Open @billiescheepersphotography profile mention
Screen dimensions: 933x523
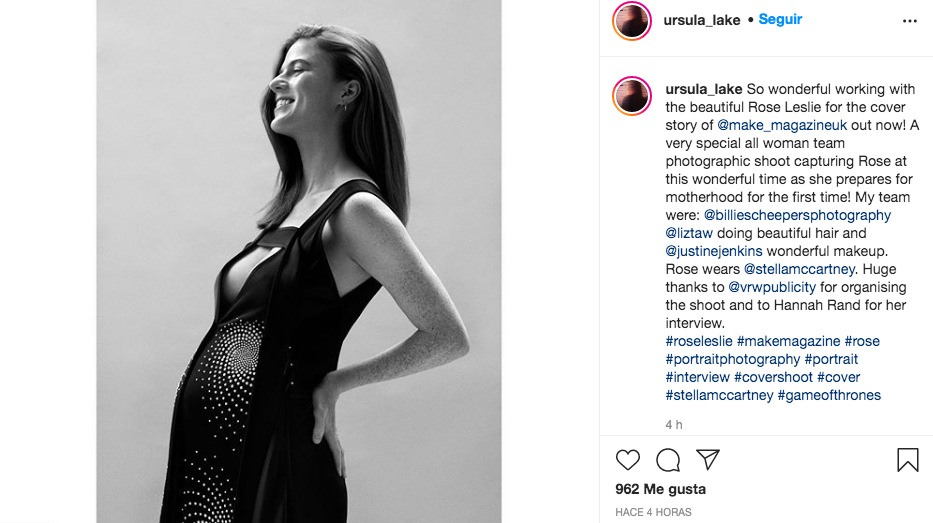pos(797,215)
